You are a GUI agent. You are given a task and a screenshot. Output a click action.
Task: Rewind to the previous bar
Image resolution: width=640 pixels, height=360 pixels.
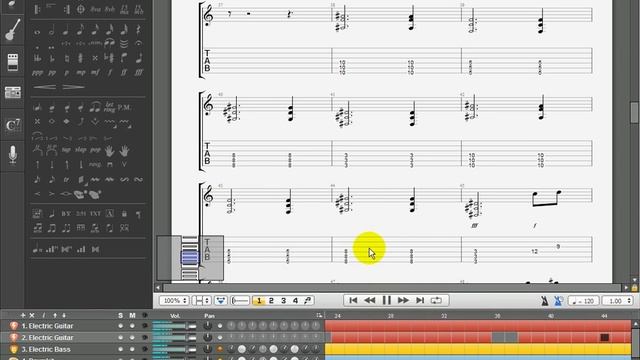(370, 300)
